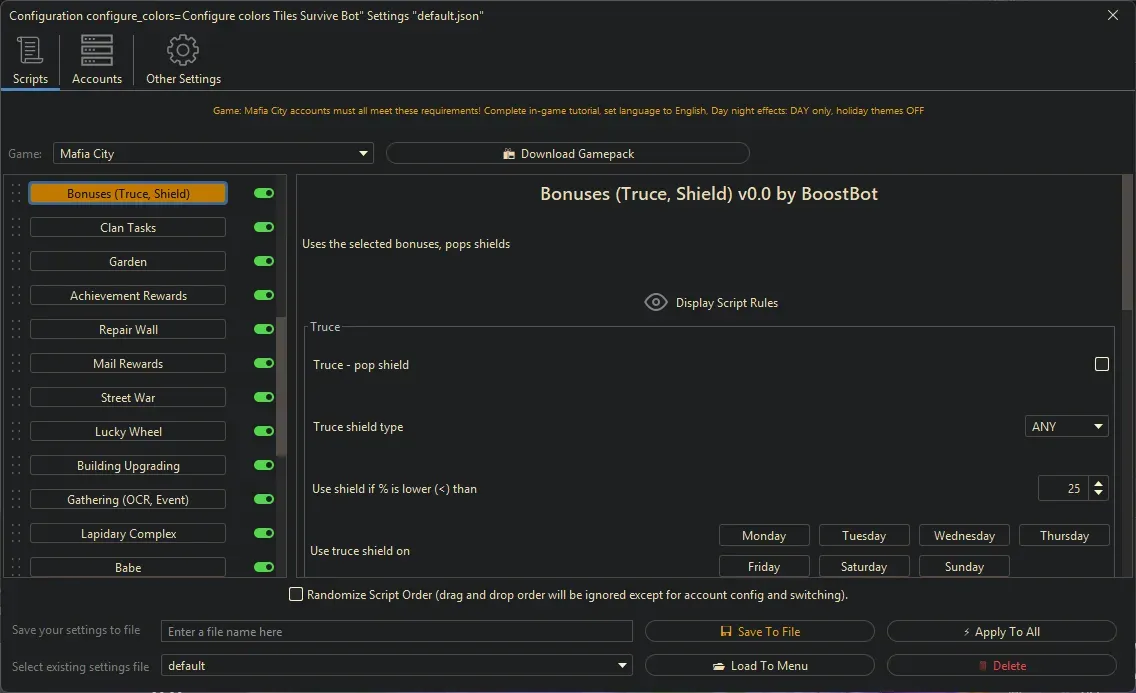Check the Randomize Script Order box
Image resolution: width=1136 pixels, height=693 pixels.
(x=296, y=595)
